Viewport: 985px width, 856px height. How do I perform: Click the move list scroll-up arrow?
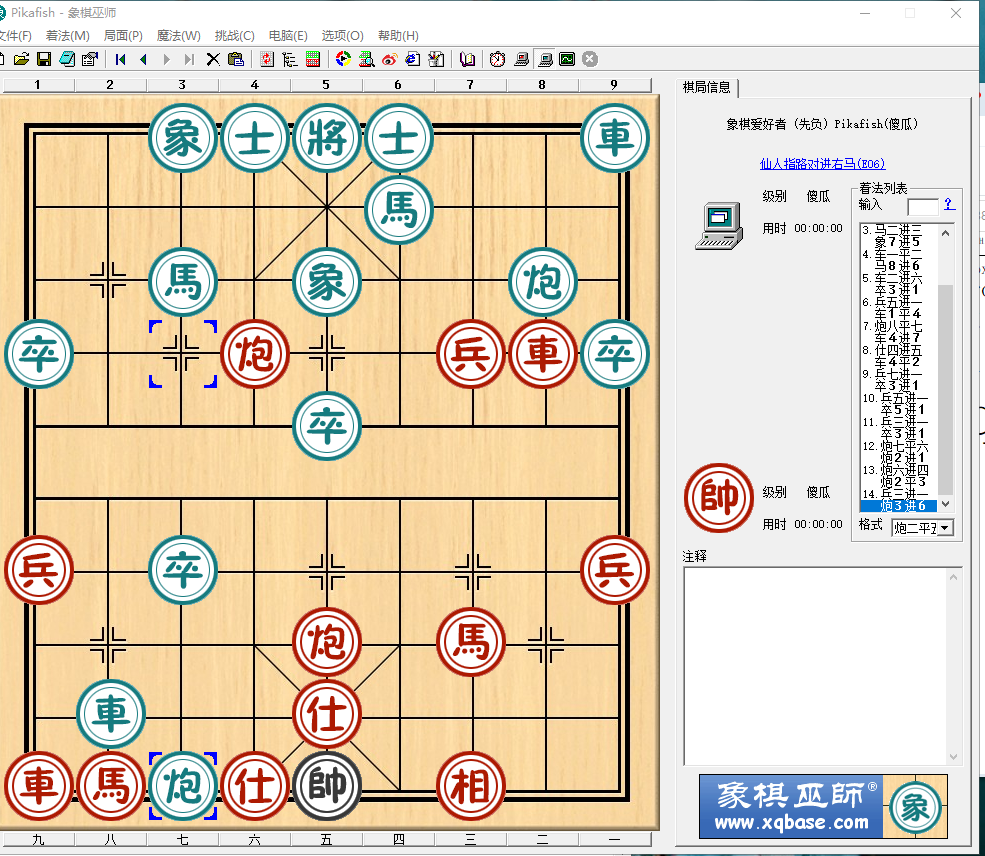pyautogui.click(x=945, y=233)
